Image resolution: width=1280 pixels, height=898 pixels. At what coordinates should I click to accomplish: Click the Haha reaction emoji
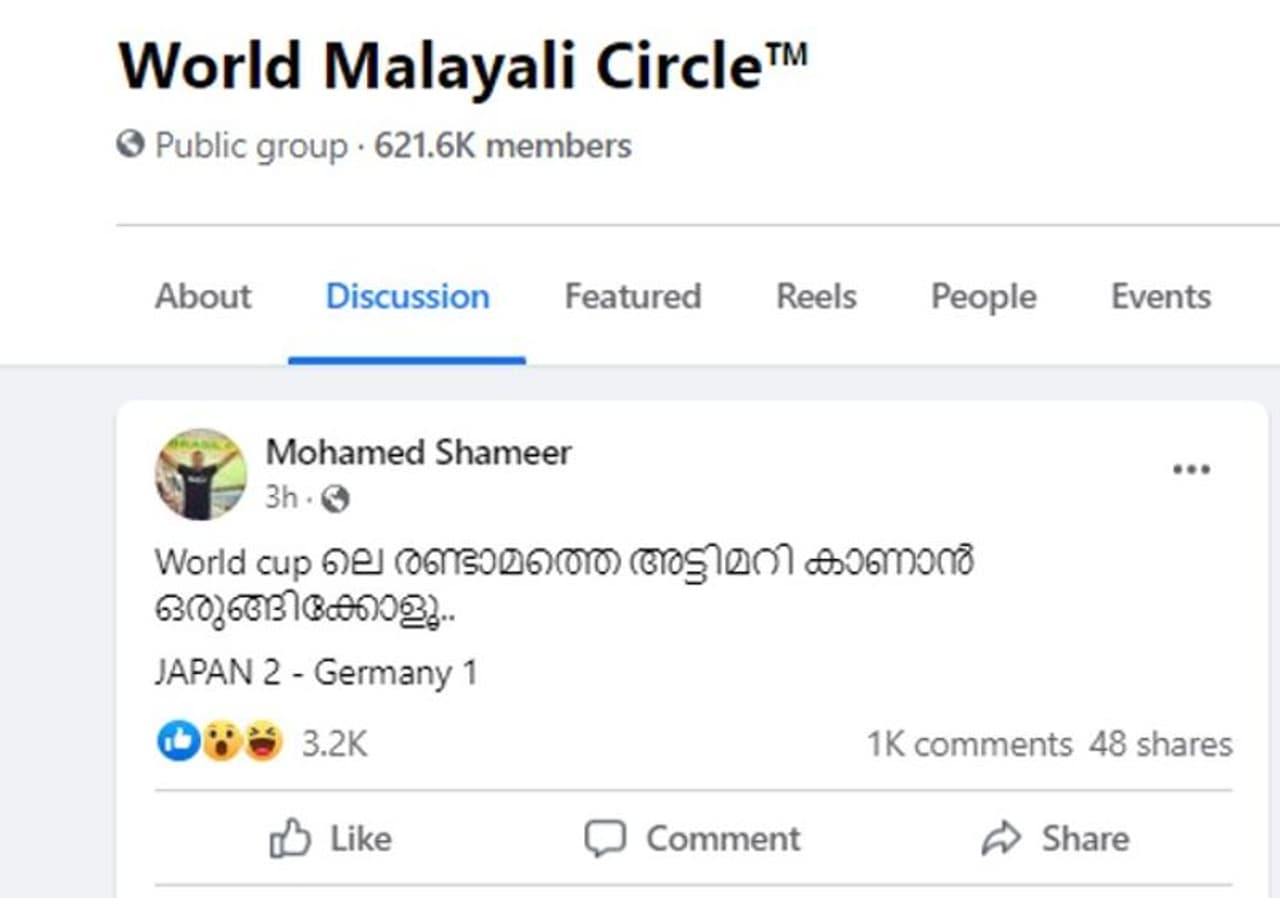pyautogui.click(x=263, y=742)
